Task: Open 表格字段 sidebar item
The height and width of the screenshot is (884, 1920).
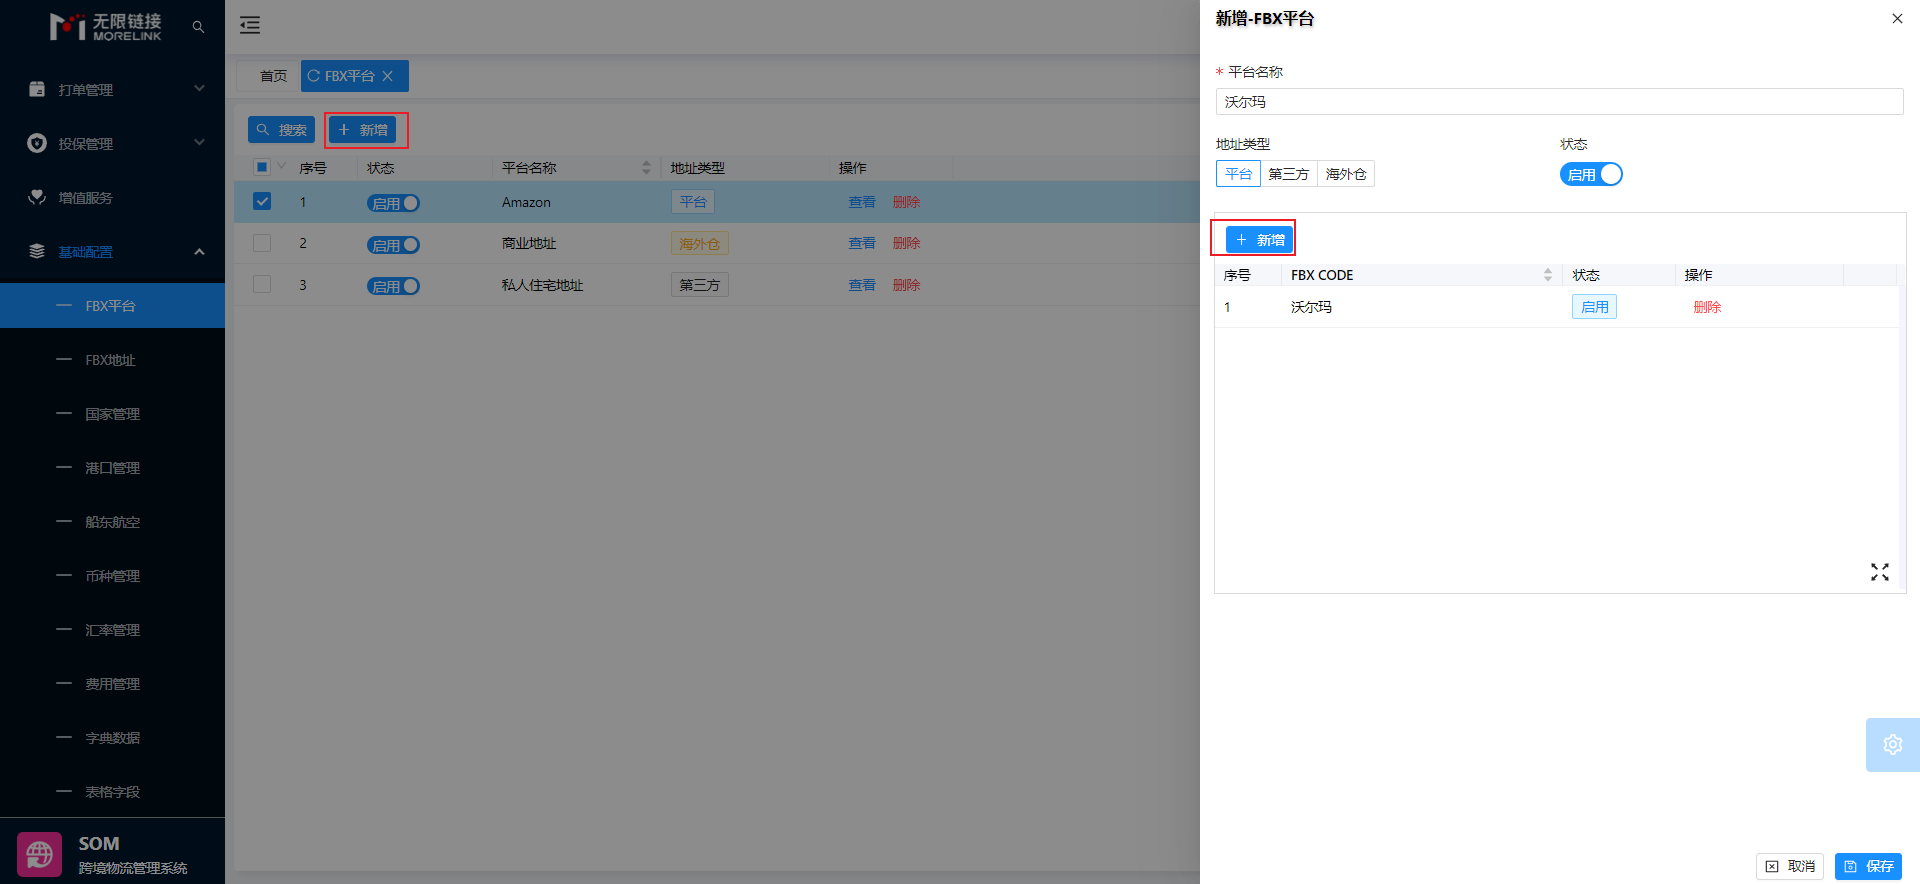Action: point(112,791)
